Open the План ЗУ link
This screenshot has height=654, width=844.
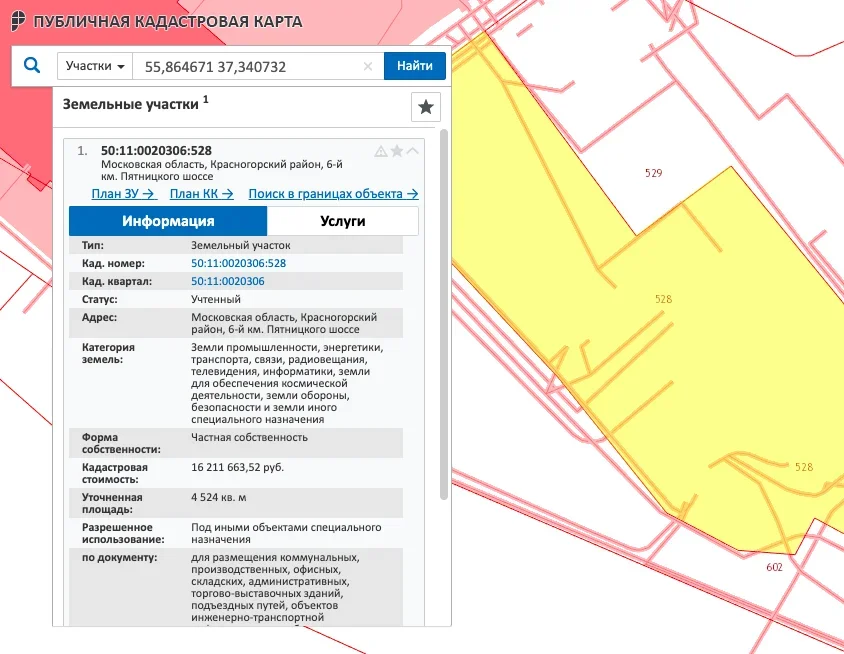pos(124,194)
